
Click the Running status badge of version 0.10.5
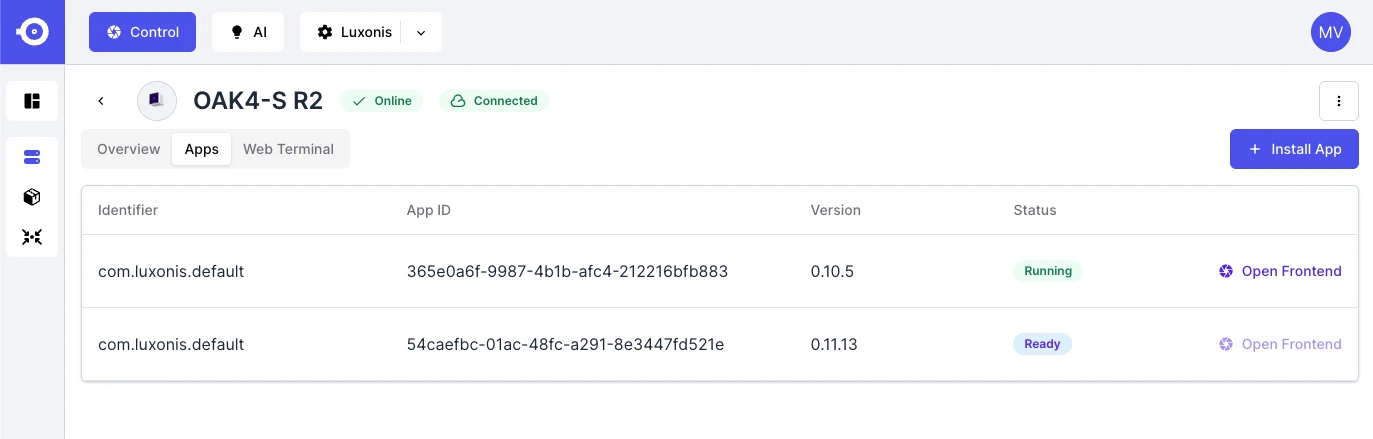point(1048,271)
